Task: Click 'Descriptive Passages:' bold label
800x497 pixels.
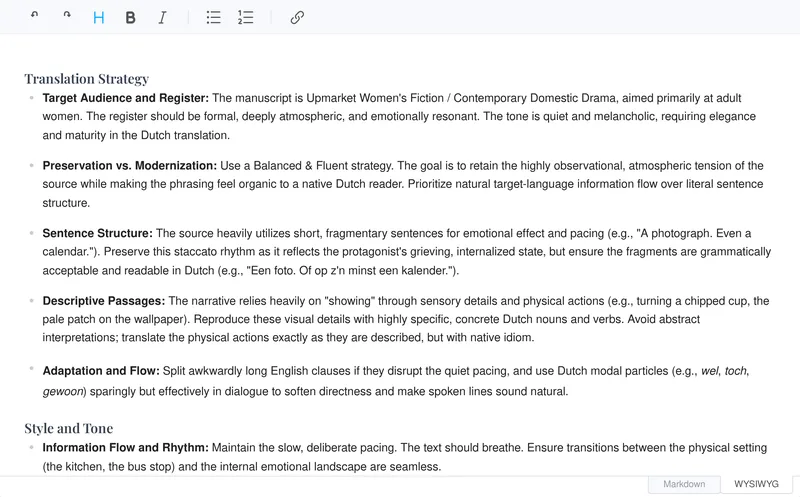Action: 104,301
